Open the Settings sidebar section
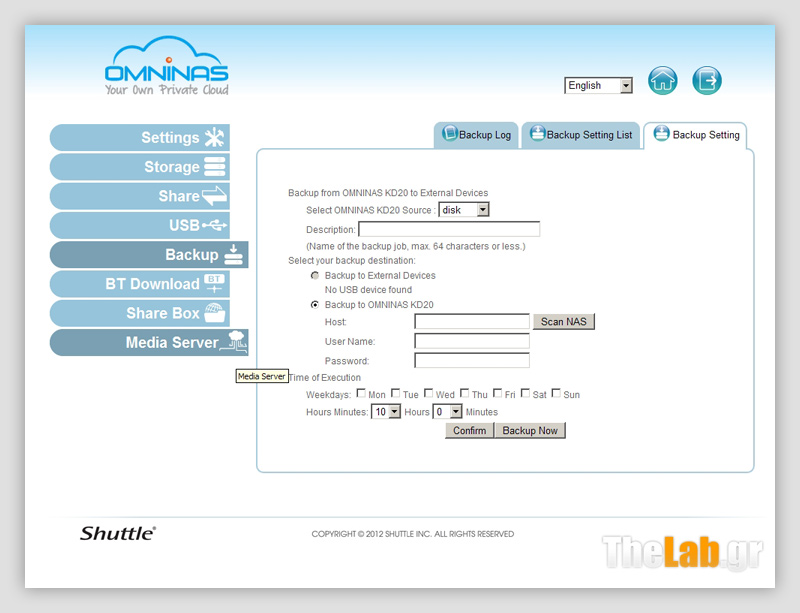 [140, 138]
